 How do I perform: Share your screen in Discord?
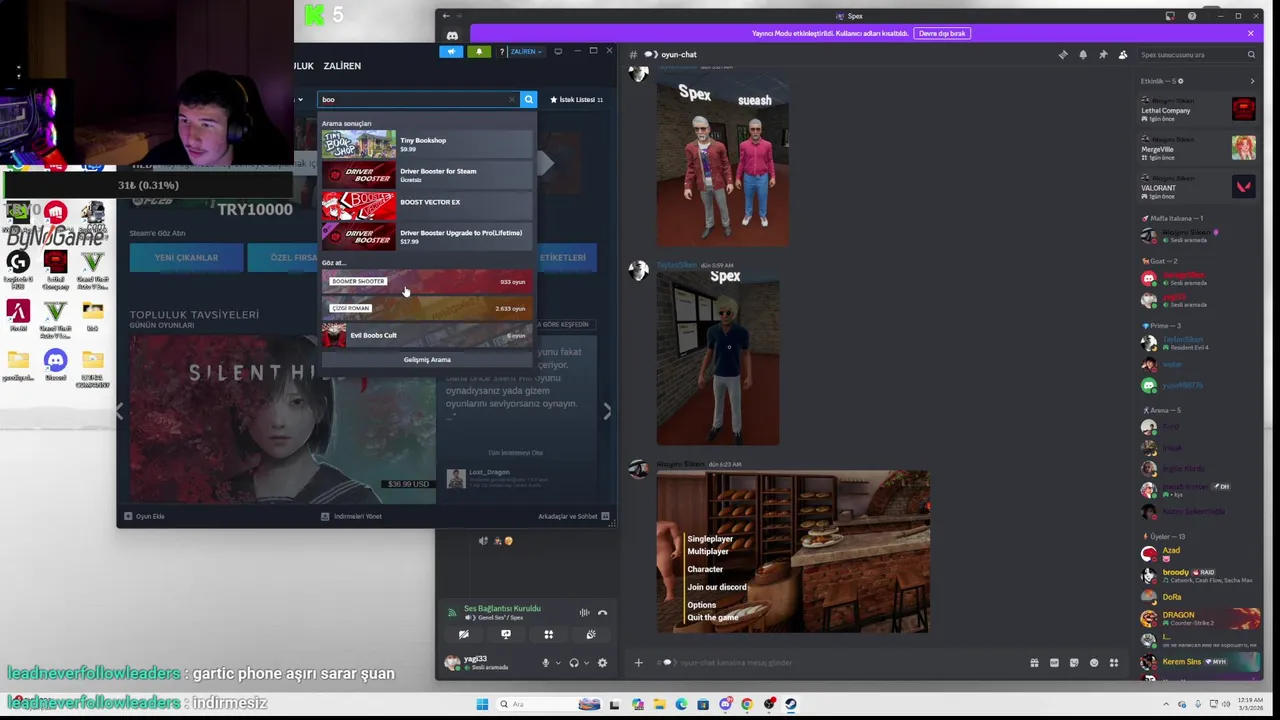[x=506, y=635]
